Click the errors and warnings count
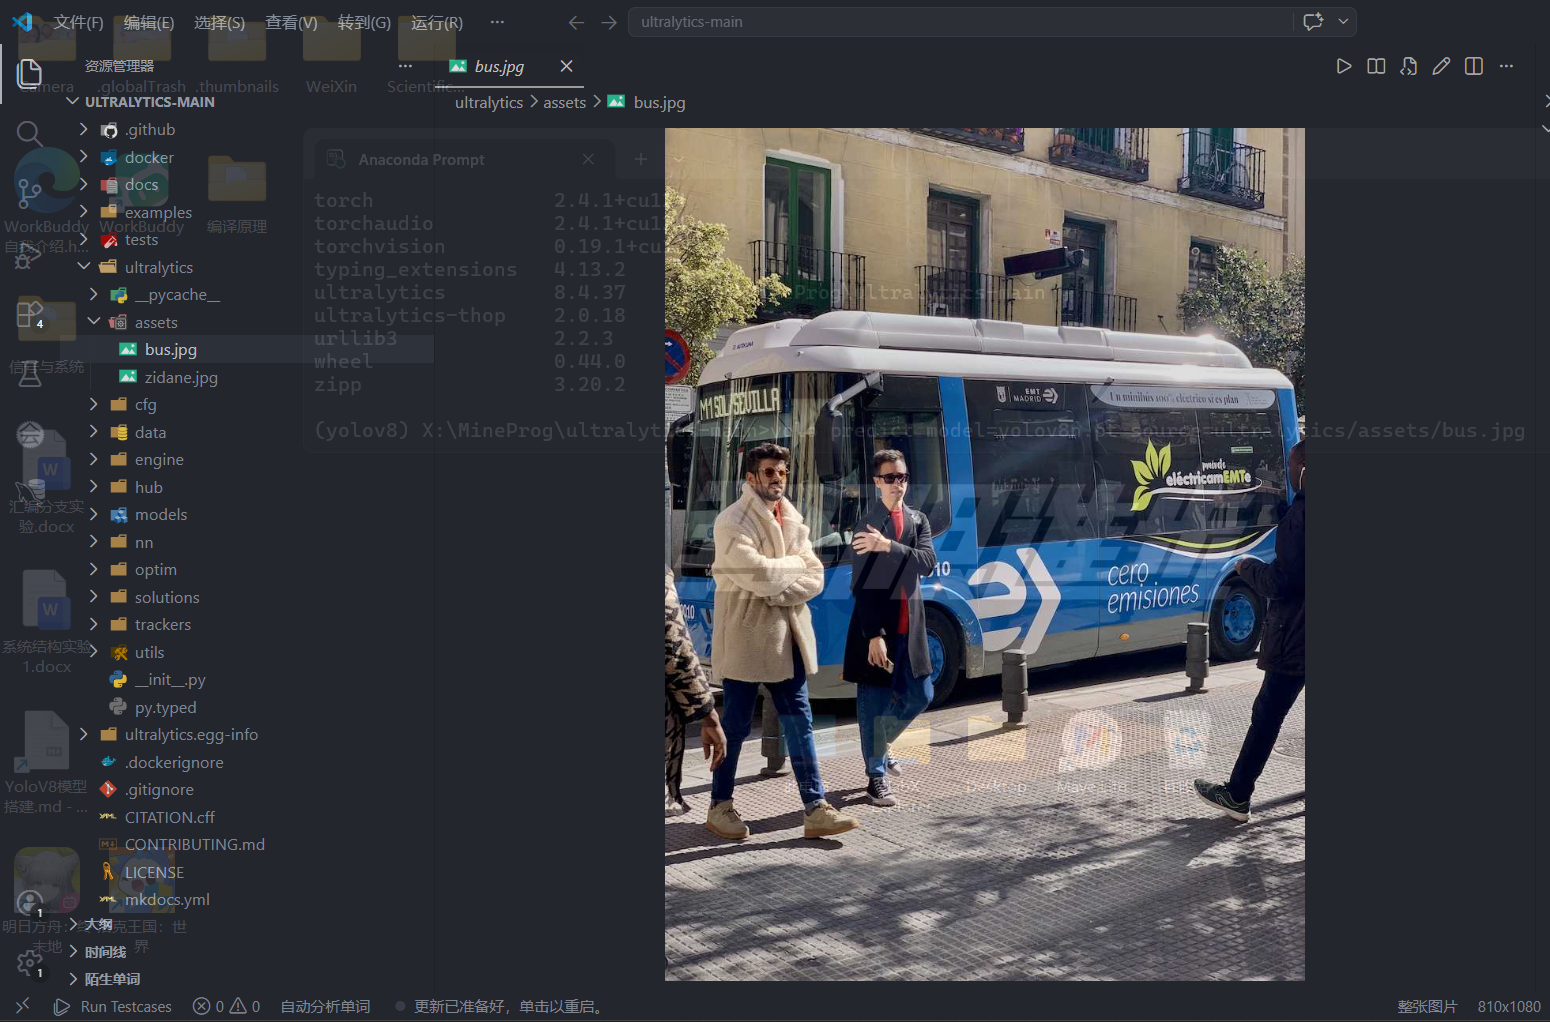 click(226, 1006)
